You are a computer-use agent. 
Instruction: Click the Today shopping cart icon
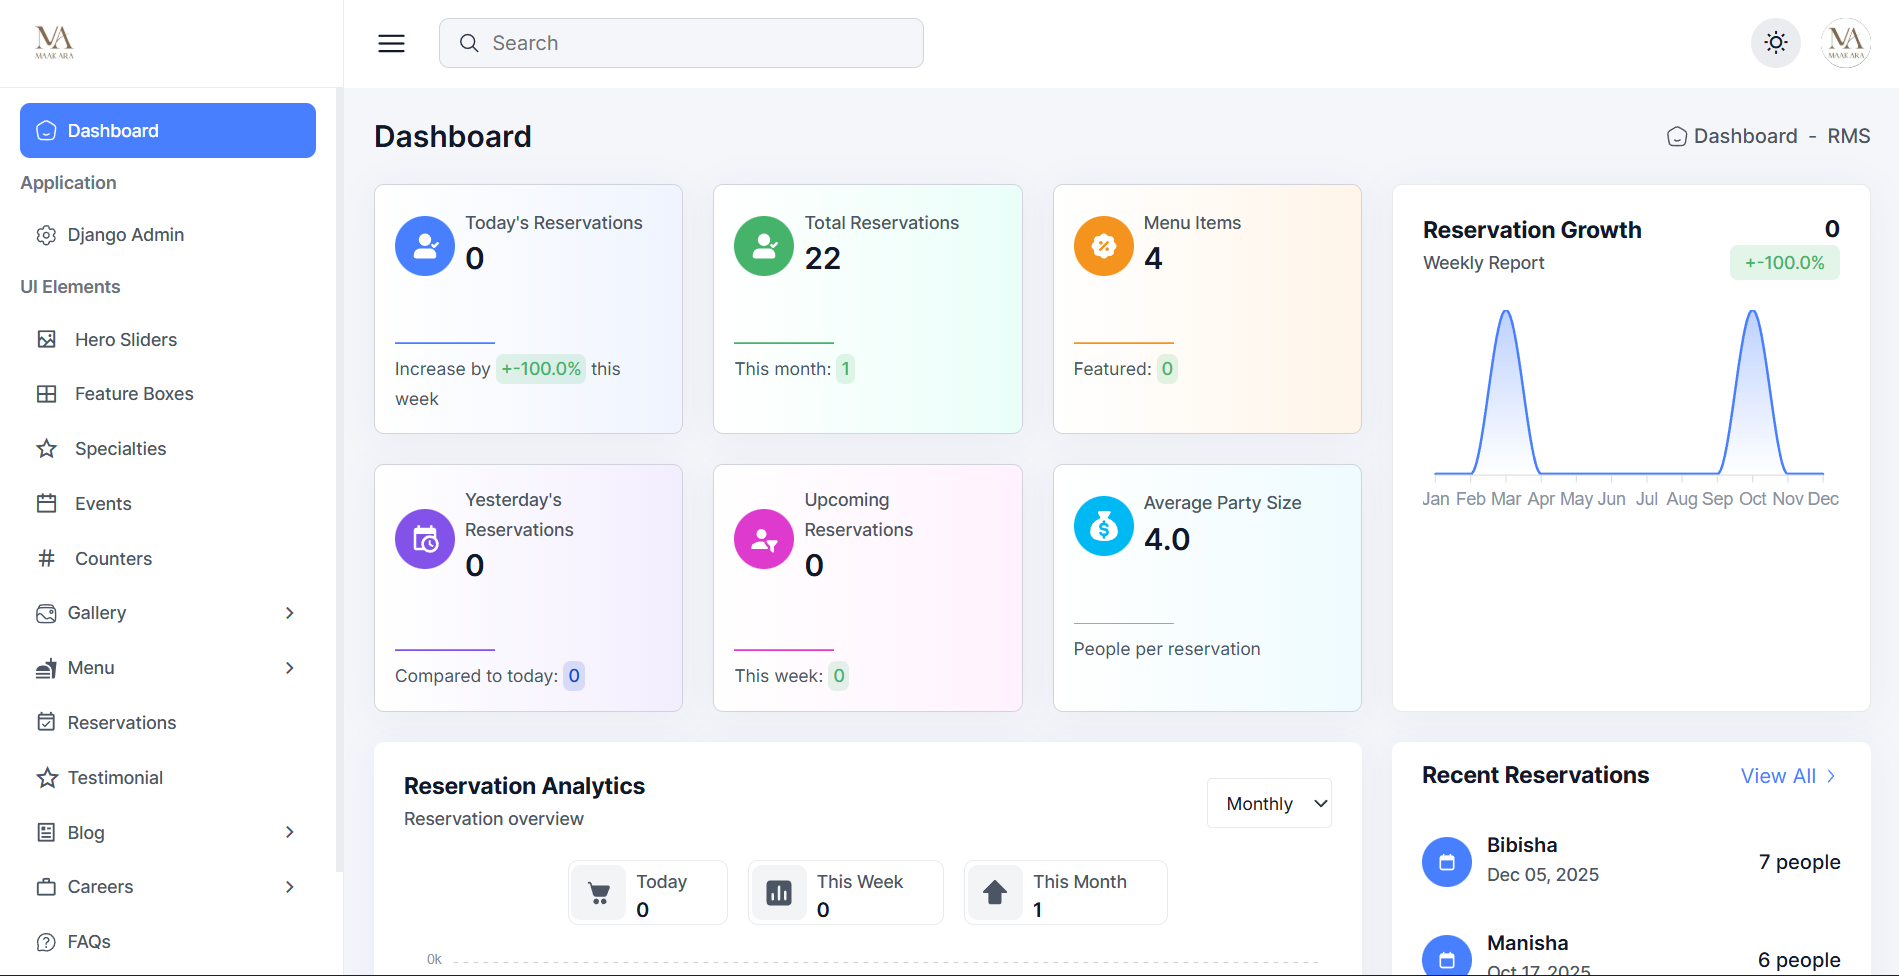tap(599, 893)
